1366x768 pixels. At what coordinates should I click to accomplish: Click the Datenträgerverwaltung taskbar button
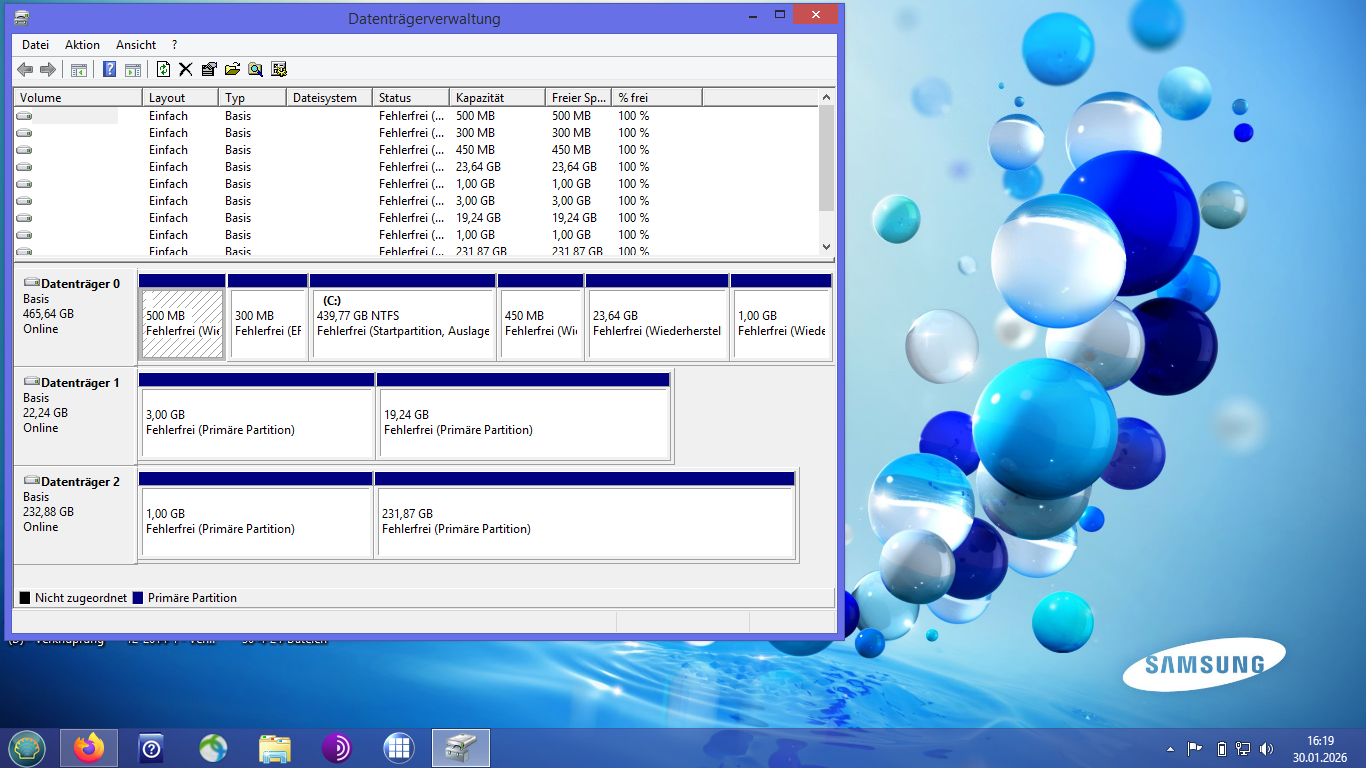(461, 748)
